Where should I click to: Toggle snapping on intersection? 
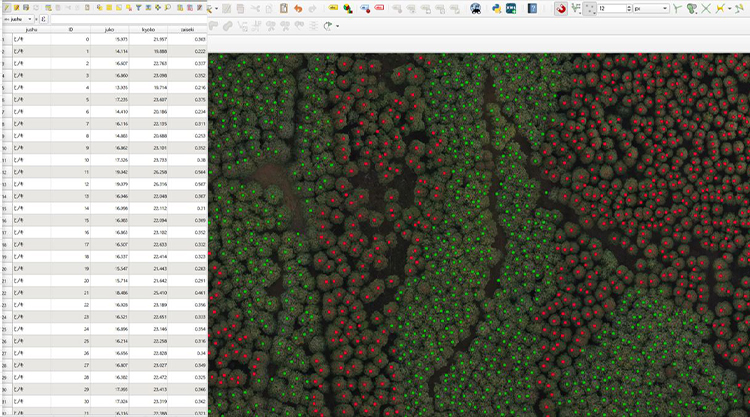click(x=706, y=8)
